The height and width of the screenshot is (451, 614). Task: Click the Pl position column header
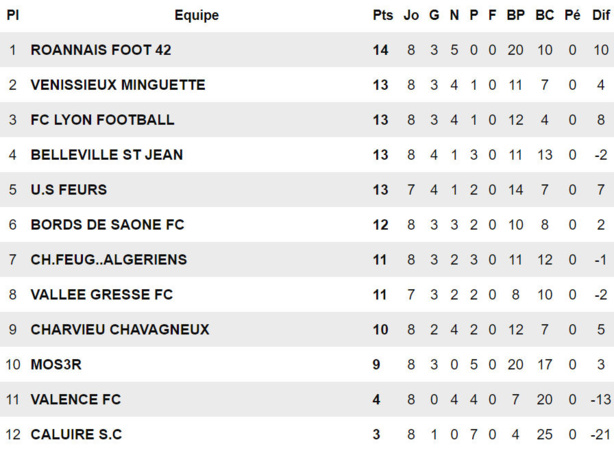pos(13,15)
